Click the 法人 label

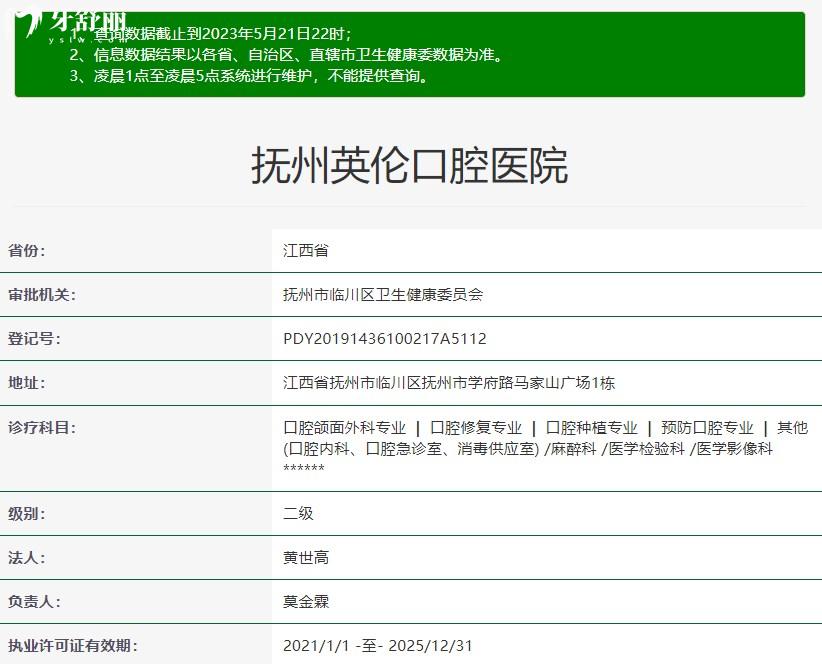26,558
